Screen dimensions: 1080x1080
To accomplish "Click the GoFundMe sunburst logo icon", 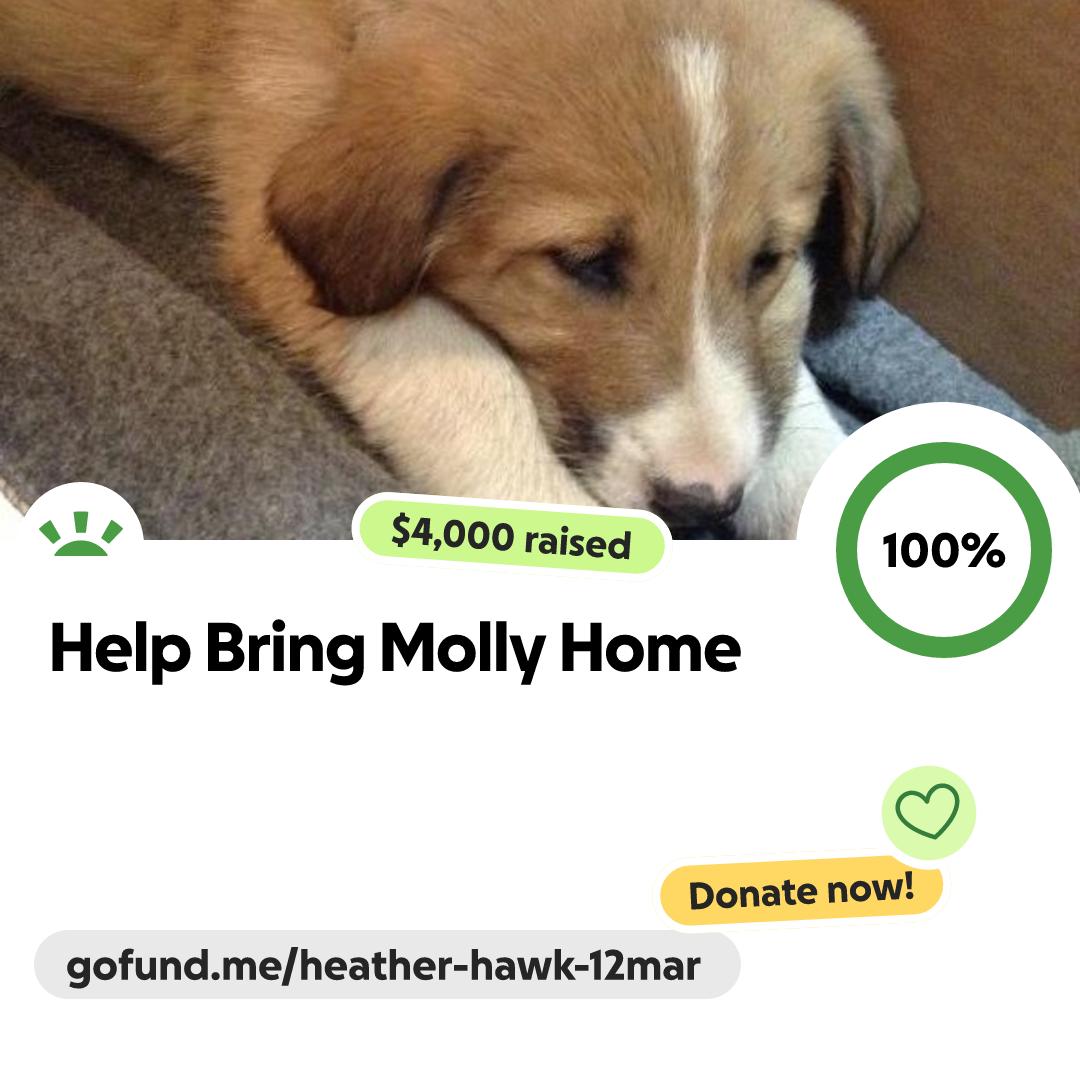I will coord(81,534).
